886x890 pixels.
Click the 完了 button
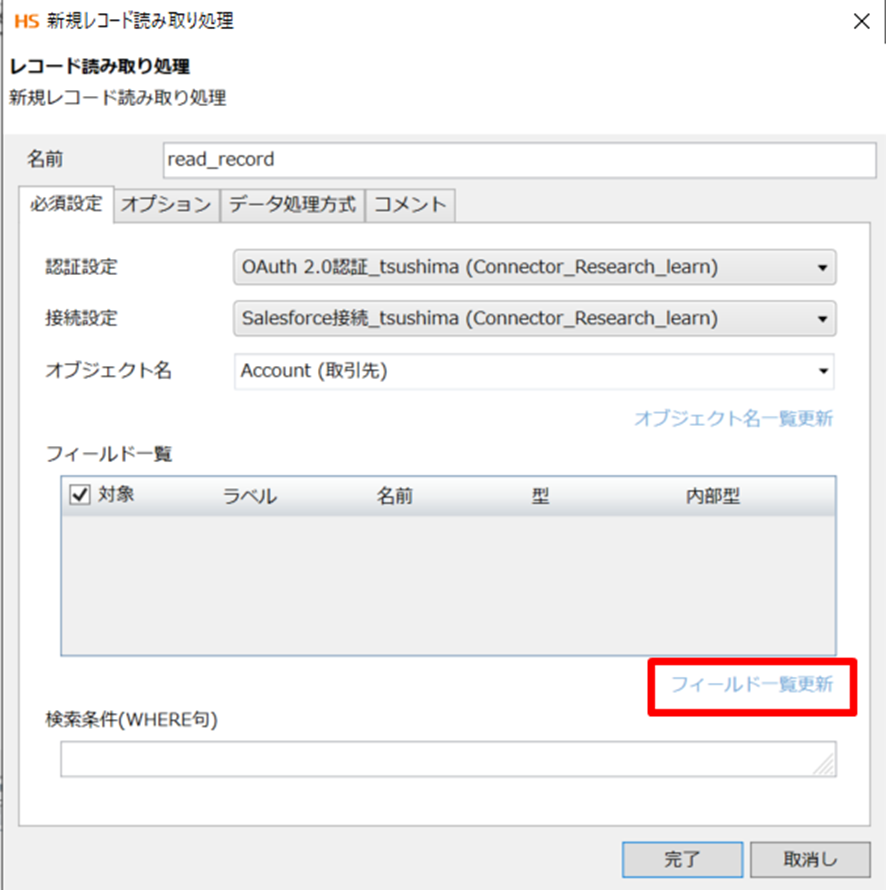(x=682, y=859)
